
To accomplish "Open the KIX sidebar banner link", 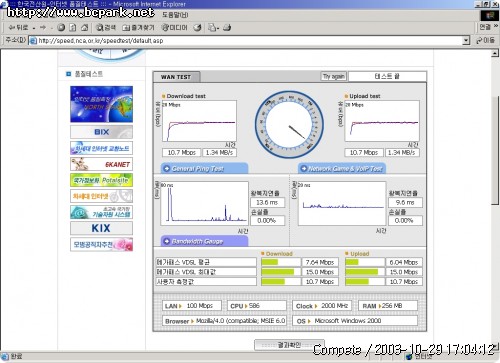I will (101, 228).
